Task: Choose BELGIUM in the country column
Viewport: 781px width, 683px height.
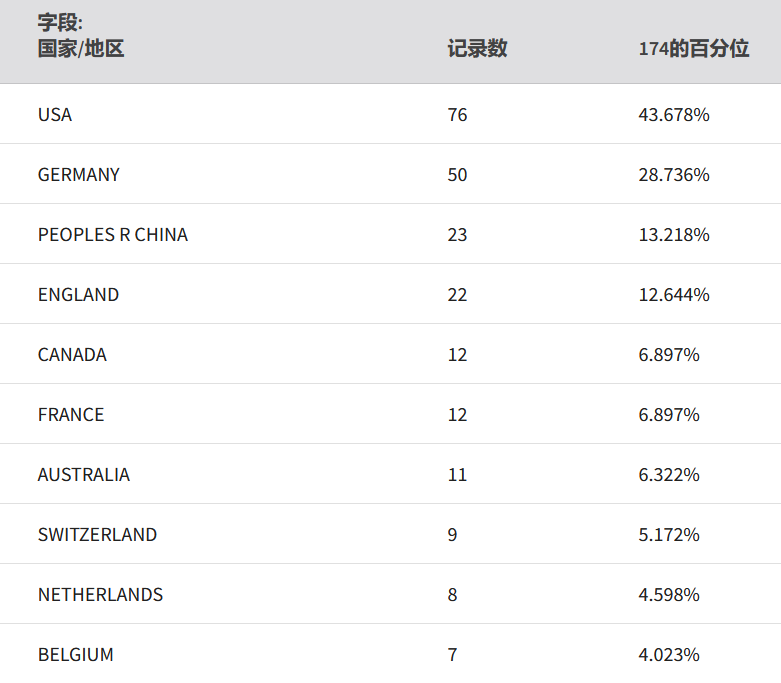Action: 76,655
